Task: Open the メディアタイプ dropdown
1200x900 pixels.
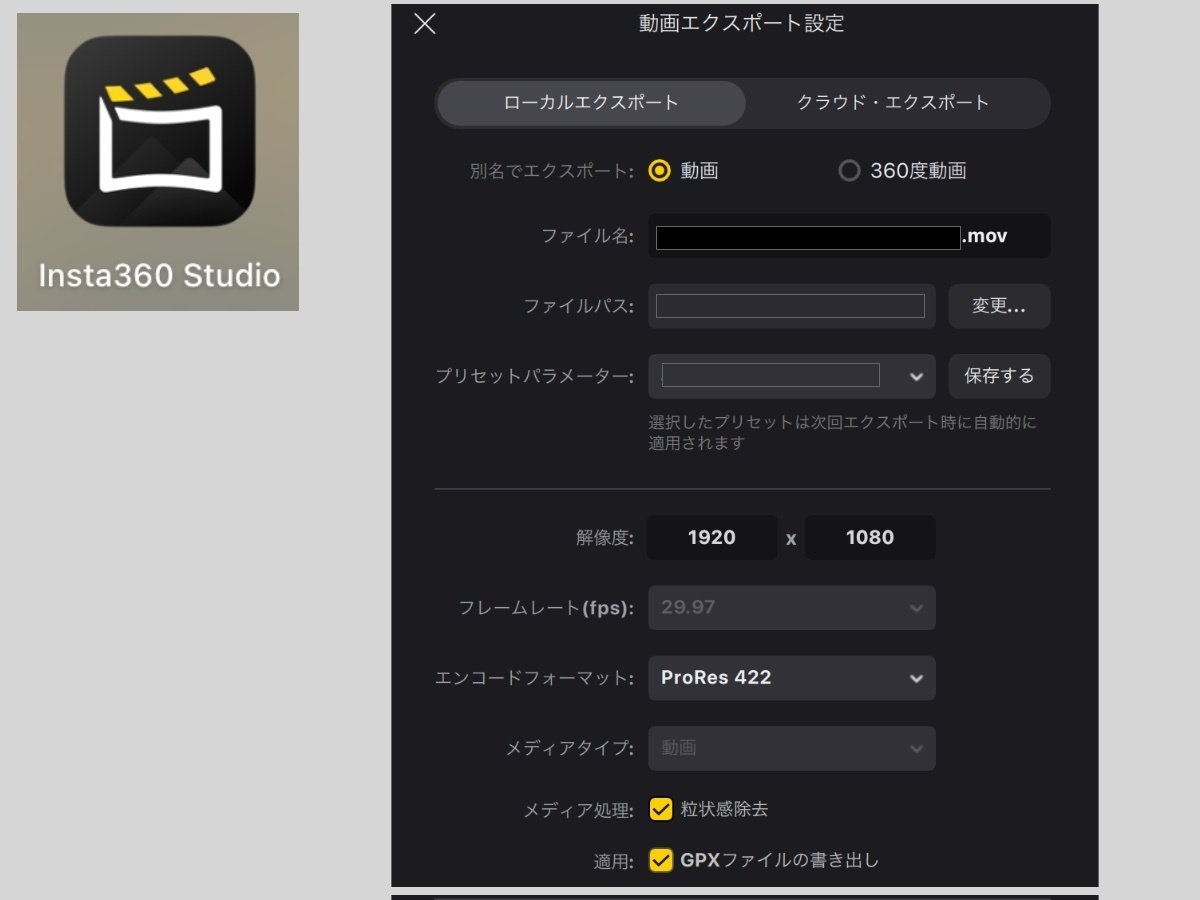Action: (x=791, y=747)
